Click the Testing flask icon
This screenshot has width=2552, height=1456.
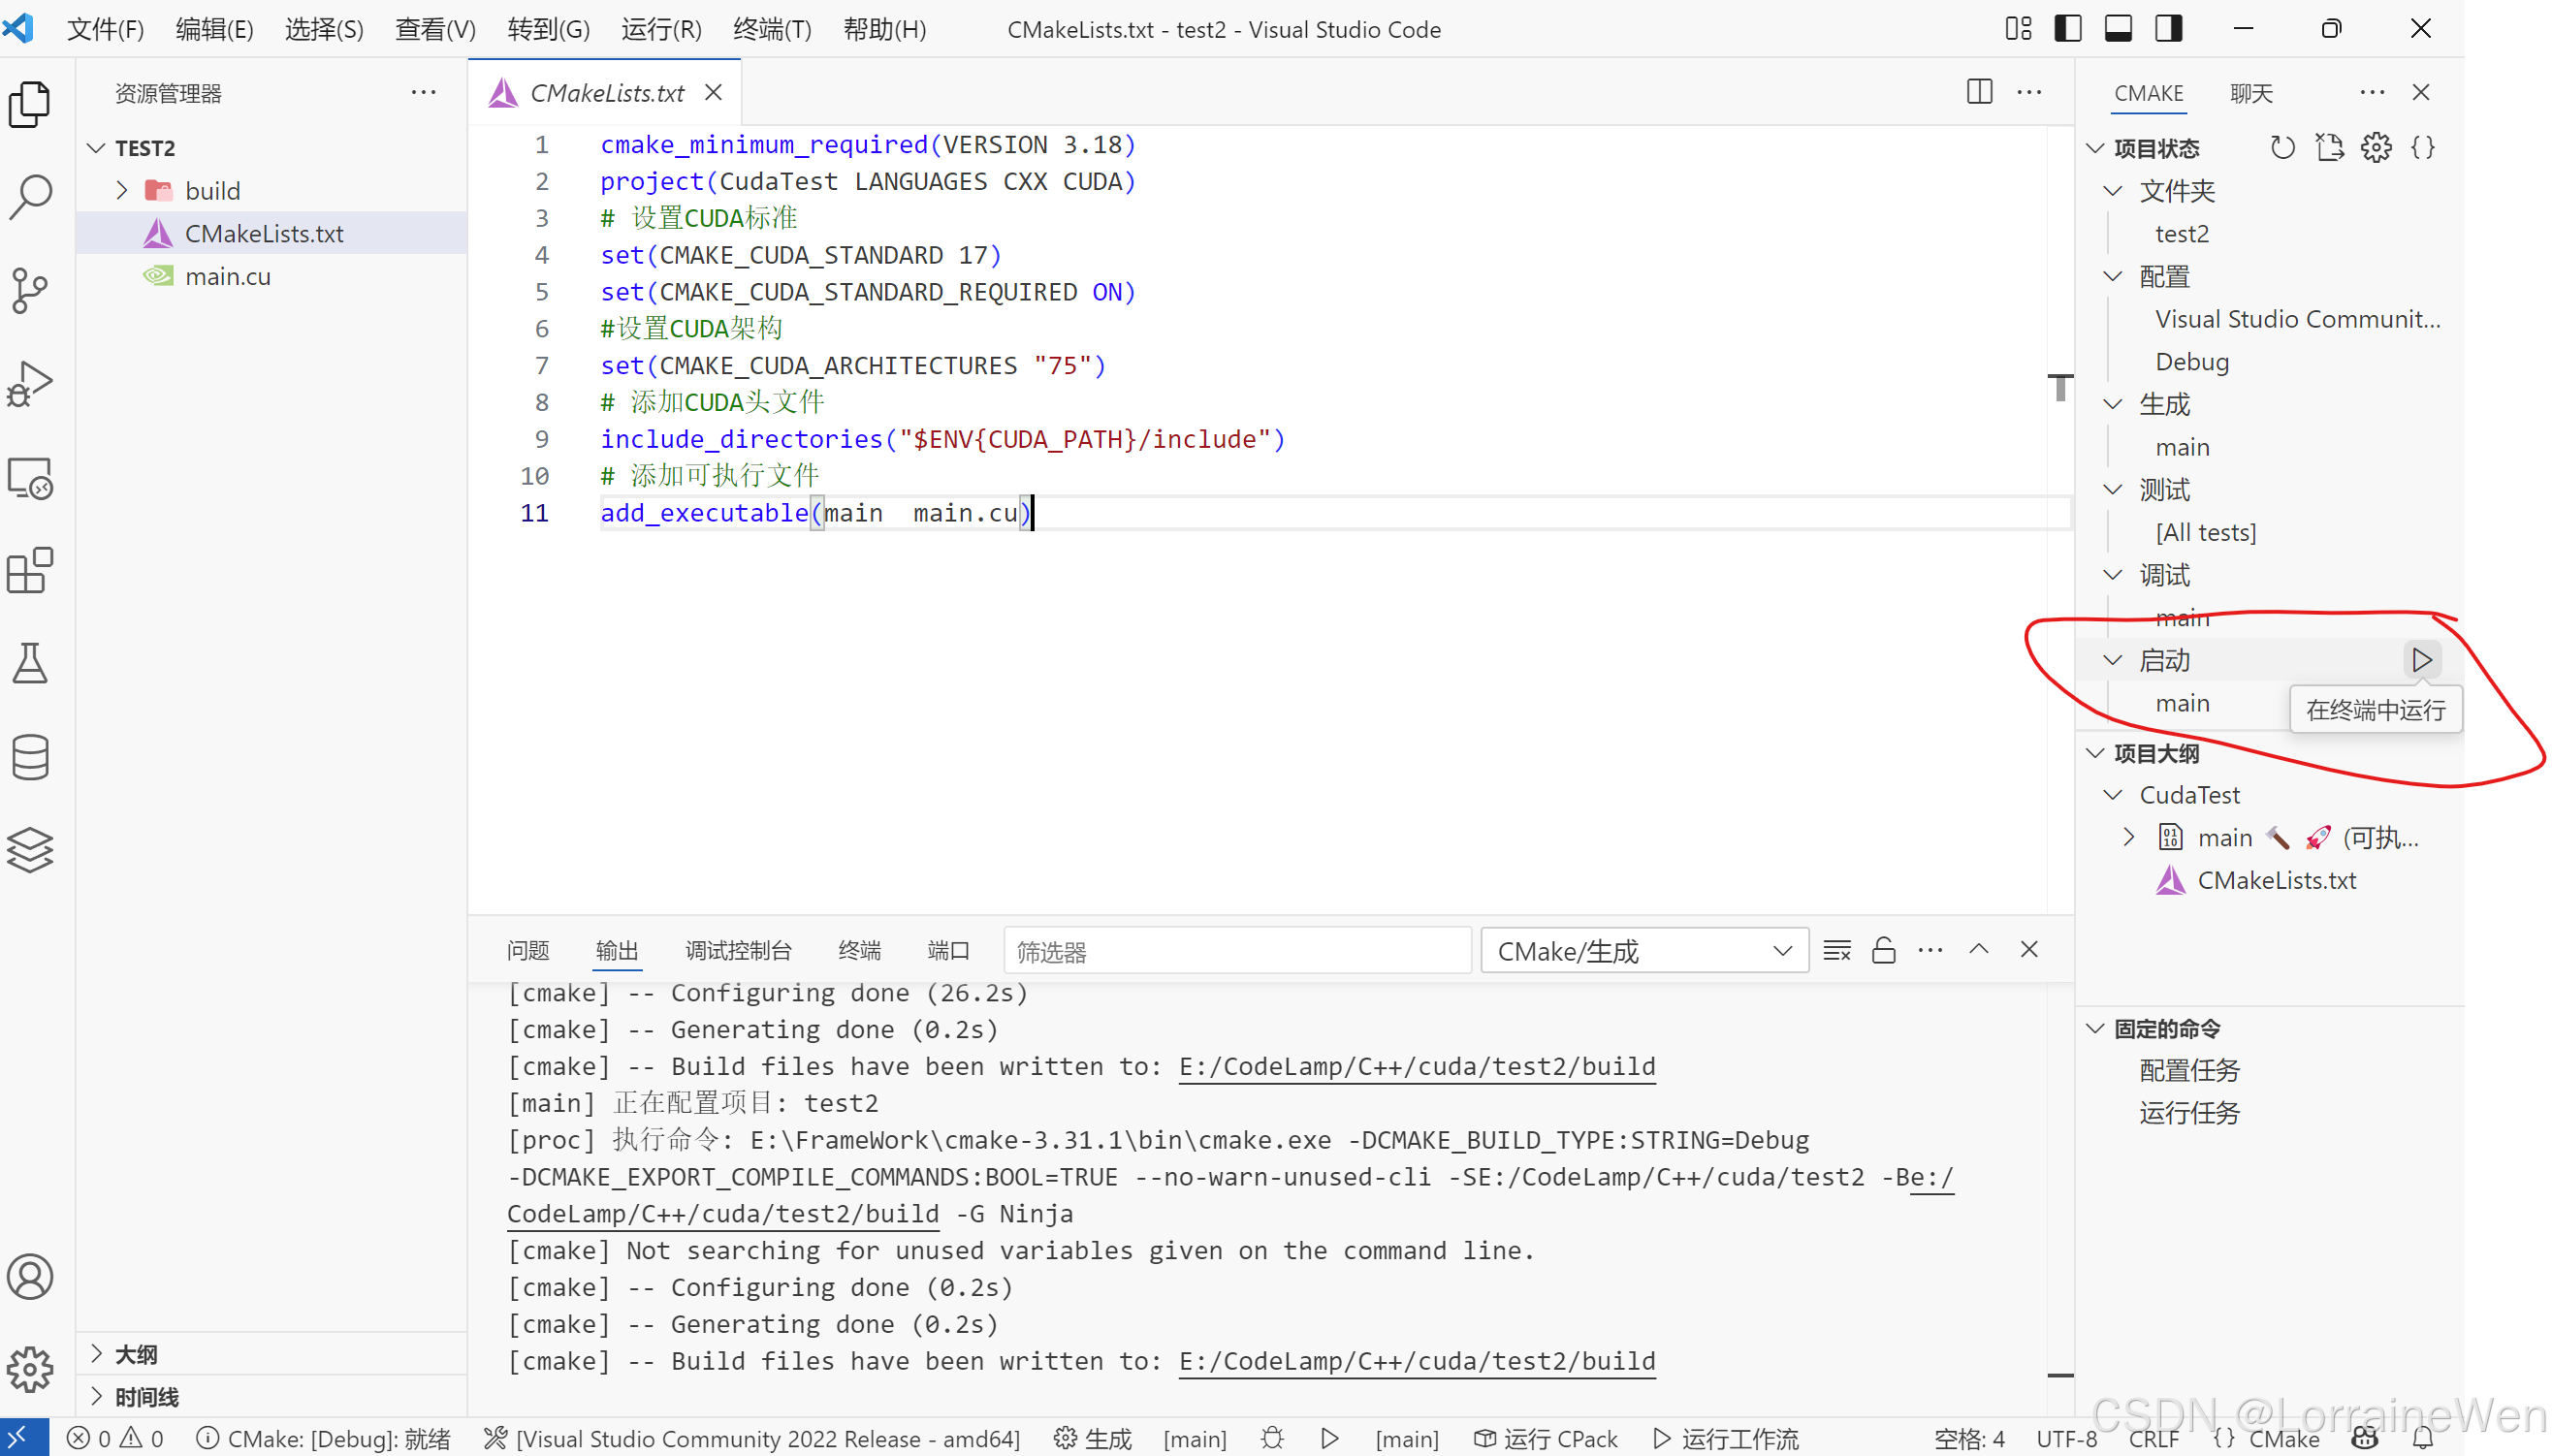[x=30, y=664]
